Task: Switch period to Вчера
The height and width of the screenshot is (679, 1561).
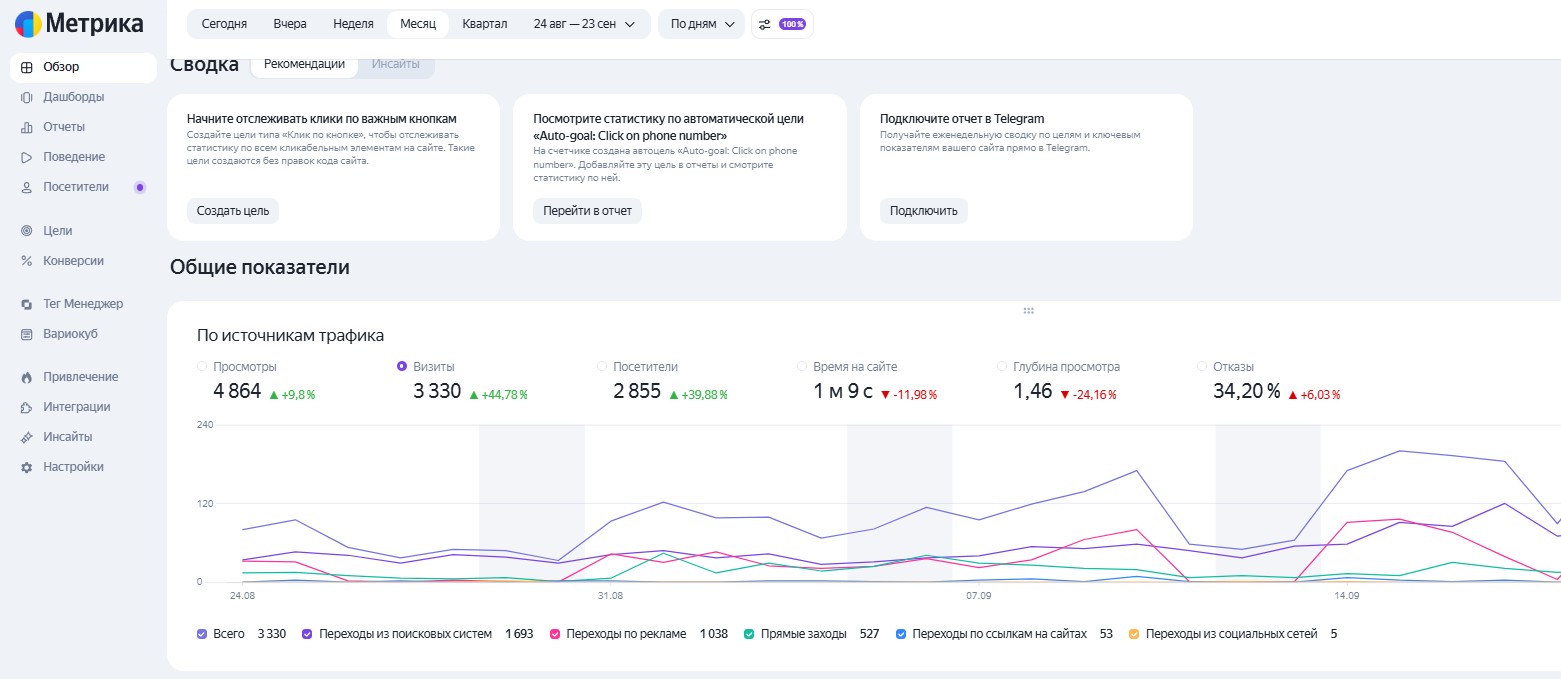Action: point(290,24)
